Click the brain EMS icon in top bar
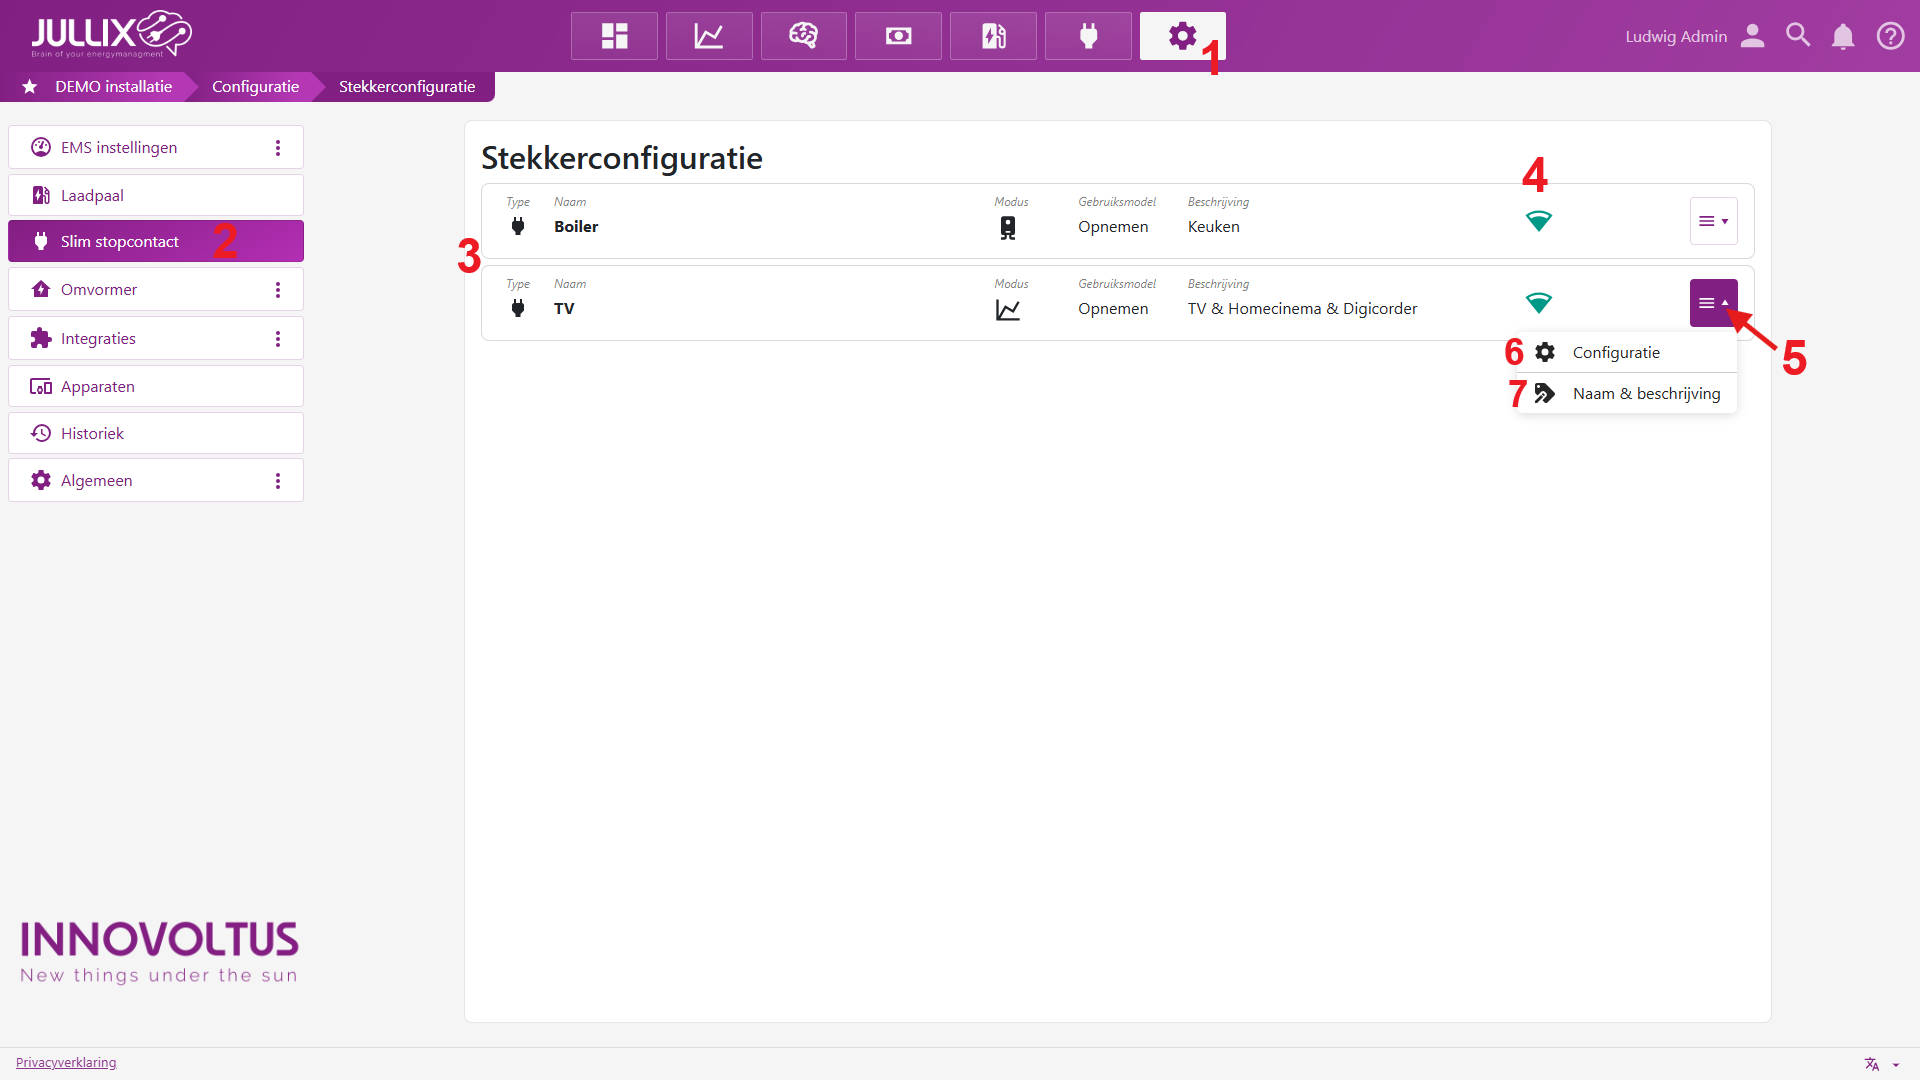Image resolution: width=1920 pixels, height=1080 pixels. [x=803, y=36]
